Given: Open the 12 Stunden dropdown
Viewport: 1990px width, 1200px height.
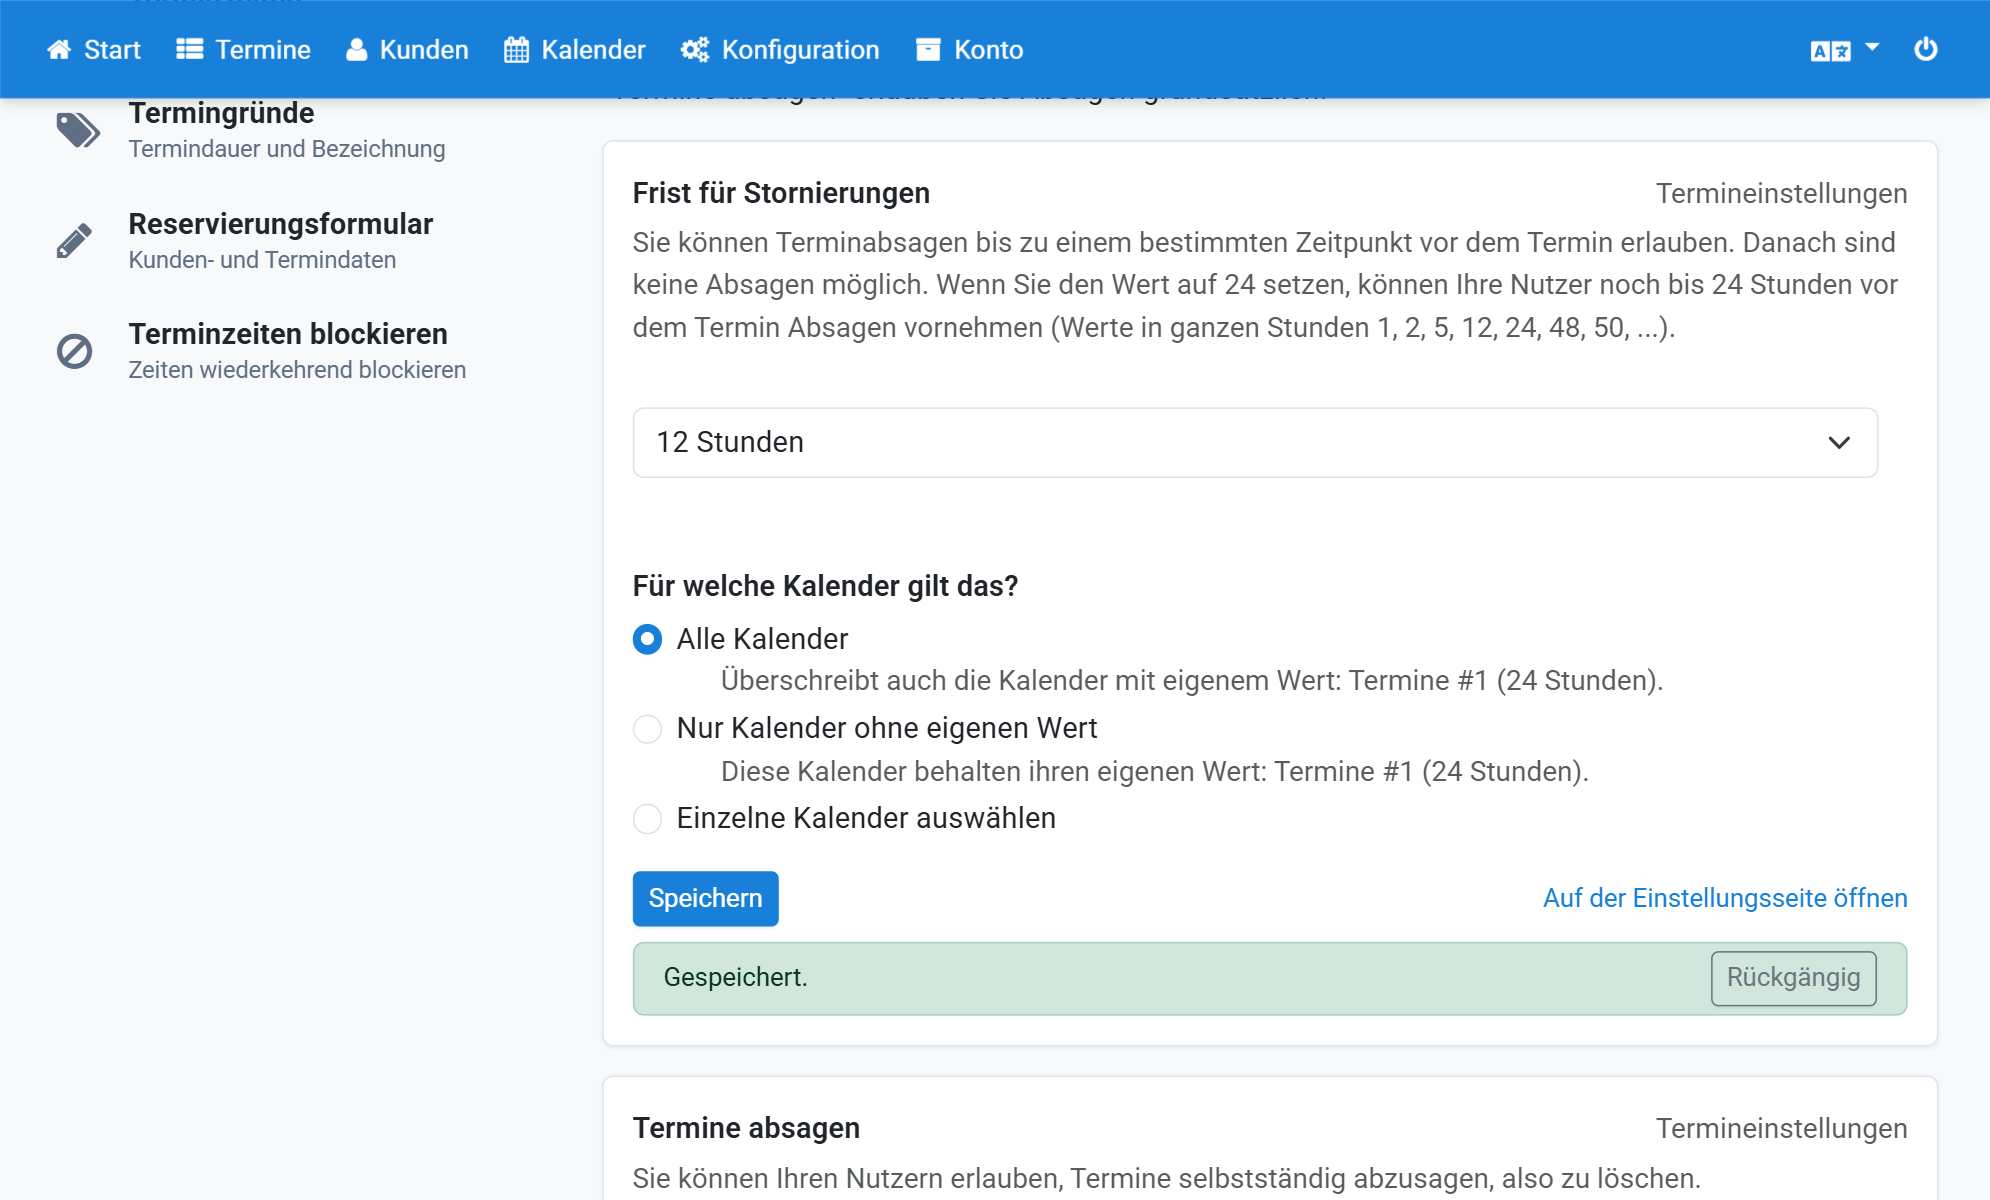Looking at the screenshot, I should click(x=1255, y=442).
